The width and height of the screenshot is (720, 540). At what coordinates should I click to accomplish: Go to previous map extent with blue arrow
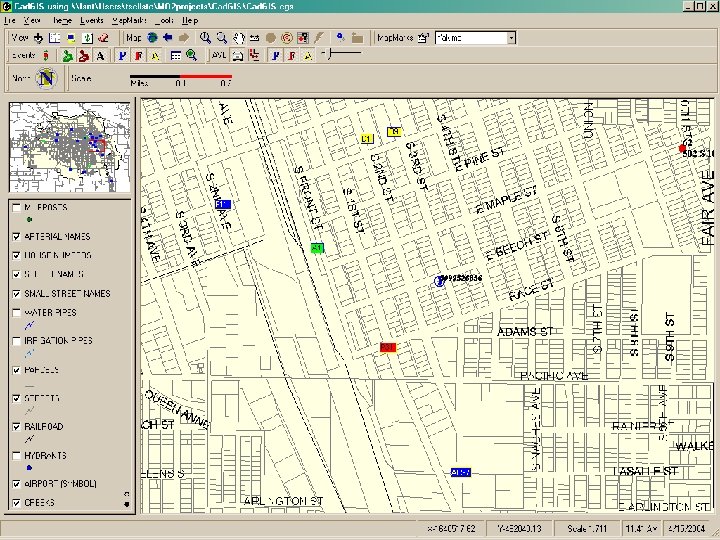(168, 38)
